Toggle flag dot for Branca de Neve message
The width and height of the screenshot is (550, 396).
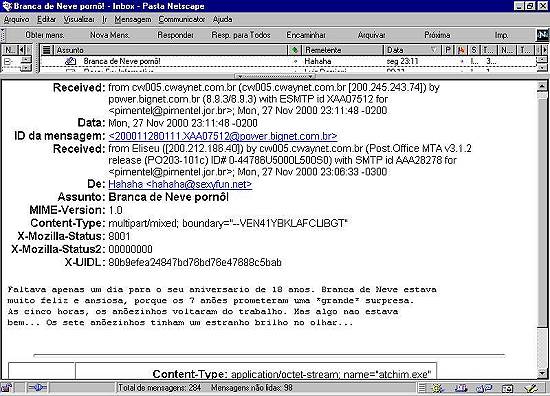(462, 61)
